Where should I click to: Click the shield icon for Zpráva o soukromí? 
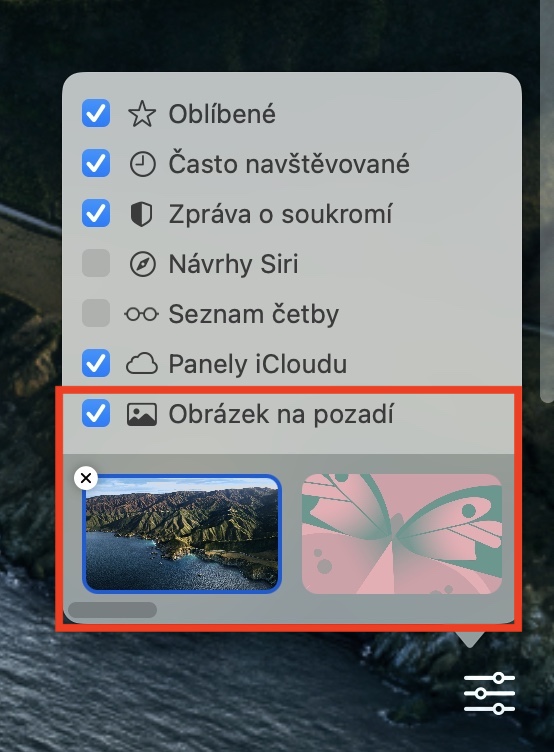pyautogui.click(x=141, y=214)
